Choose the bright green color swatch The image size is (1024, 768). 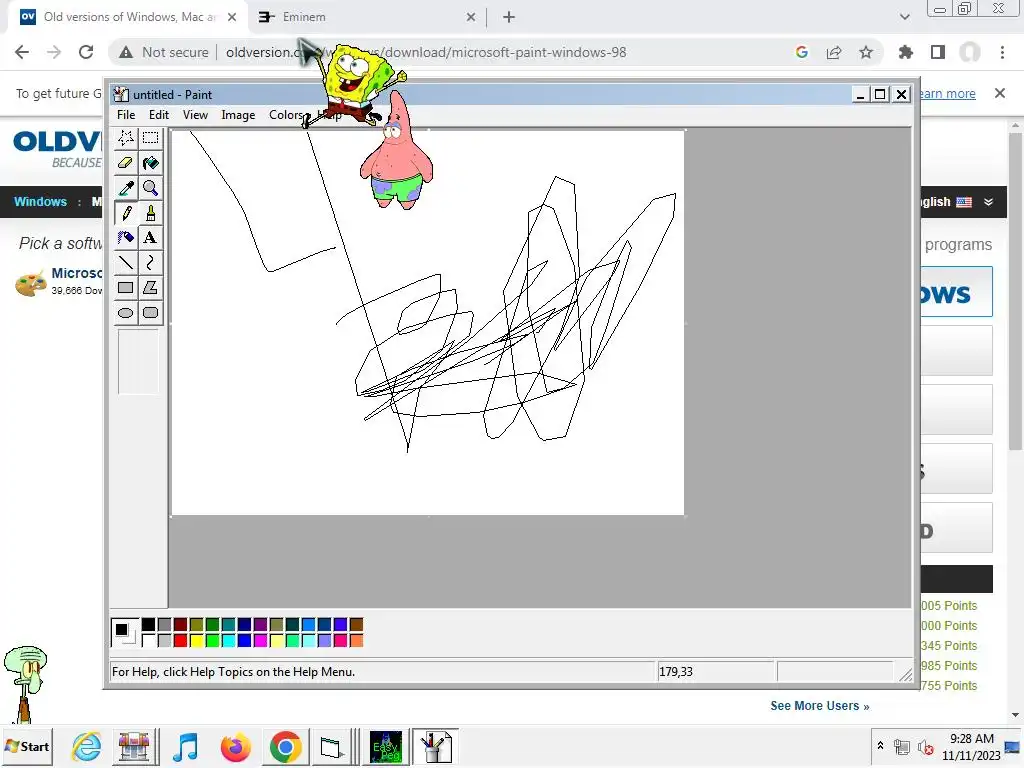(x=212, y=641)
